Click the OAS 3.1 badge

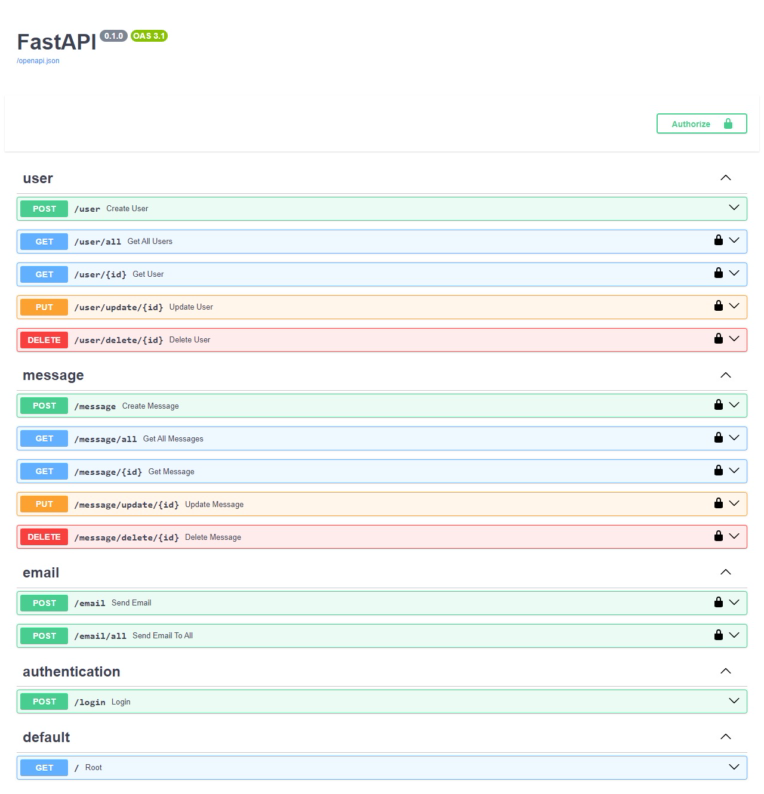(x=149, y=36)
